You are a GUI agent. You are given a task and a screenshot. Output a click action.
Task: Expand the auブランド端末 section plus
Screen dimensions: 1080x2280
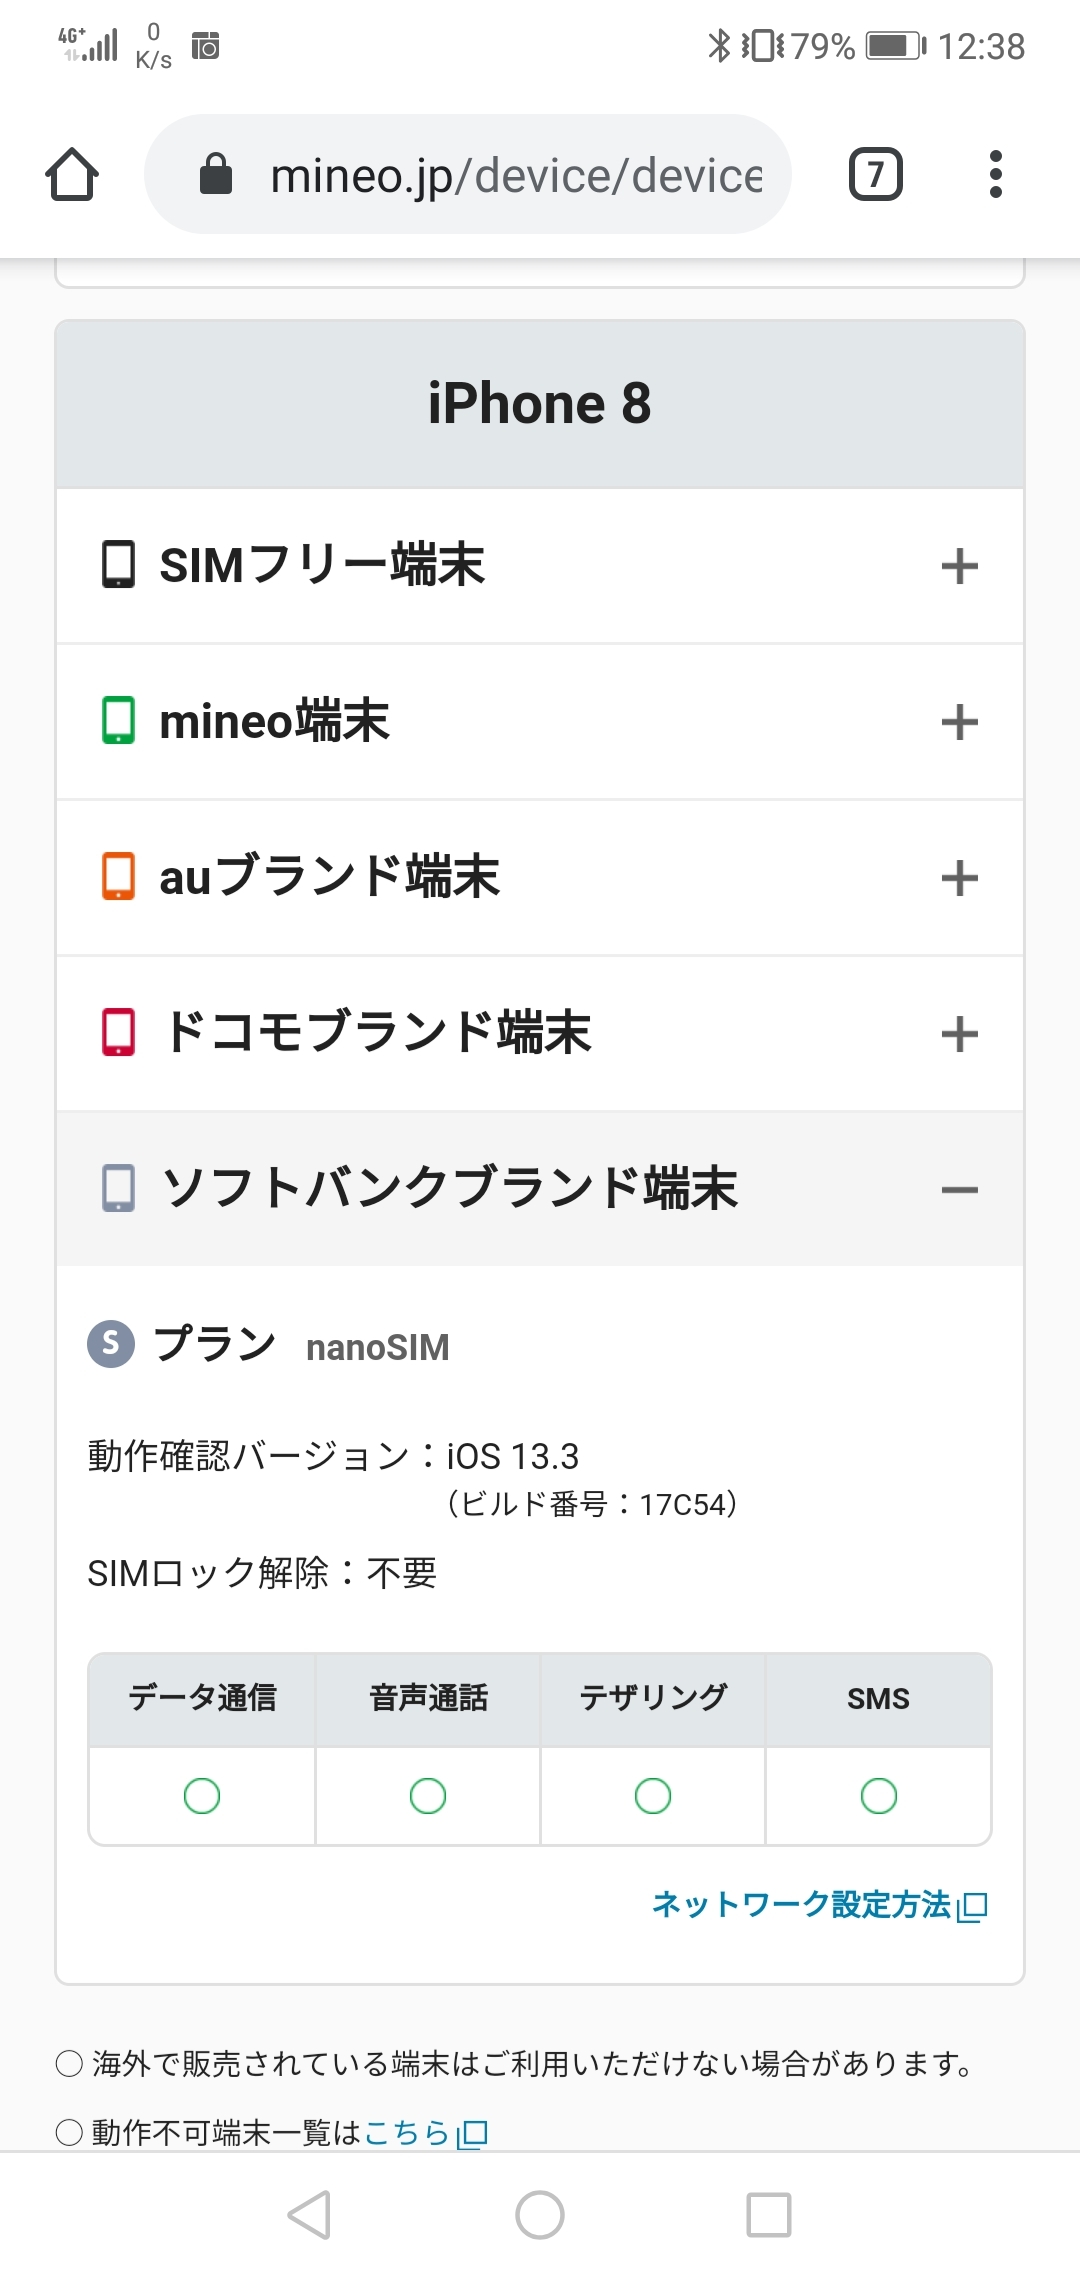959,878
